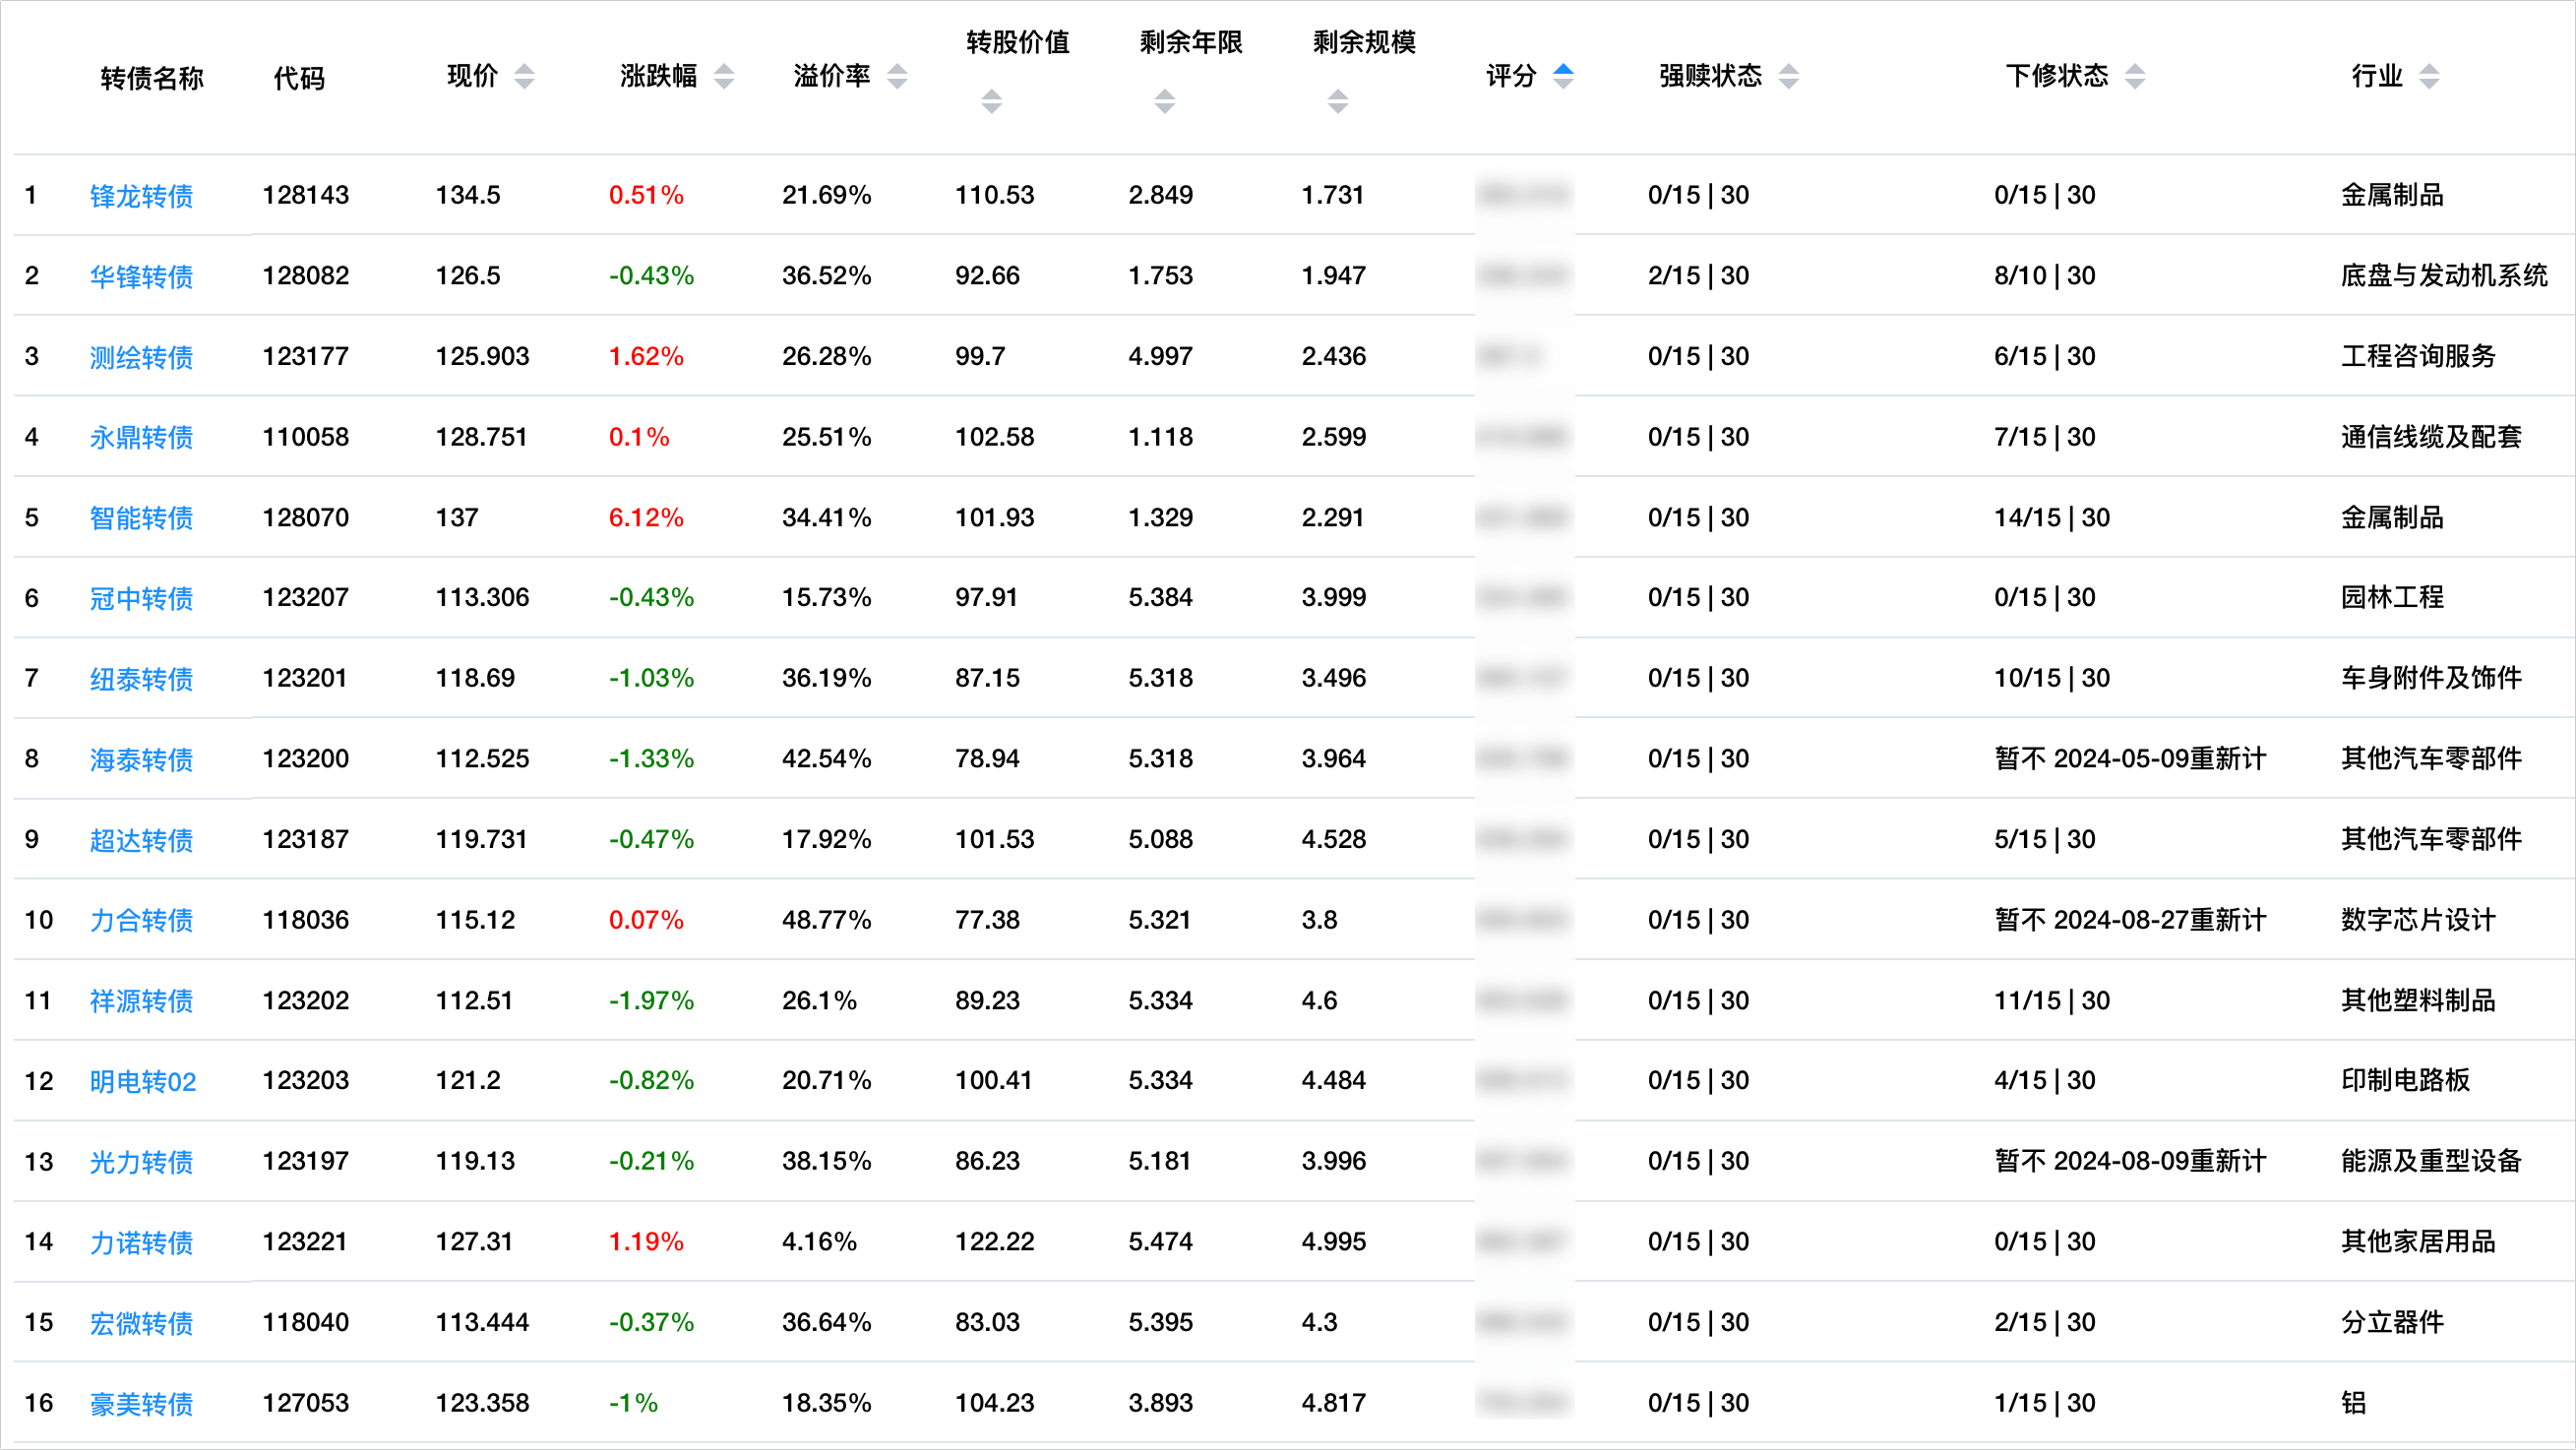
Task: Open 明电转02 bond page
Action: pos(142,1081)
